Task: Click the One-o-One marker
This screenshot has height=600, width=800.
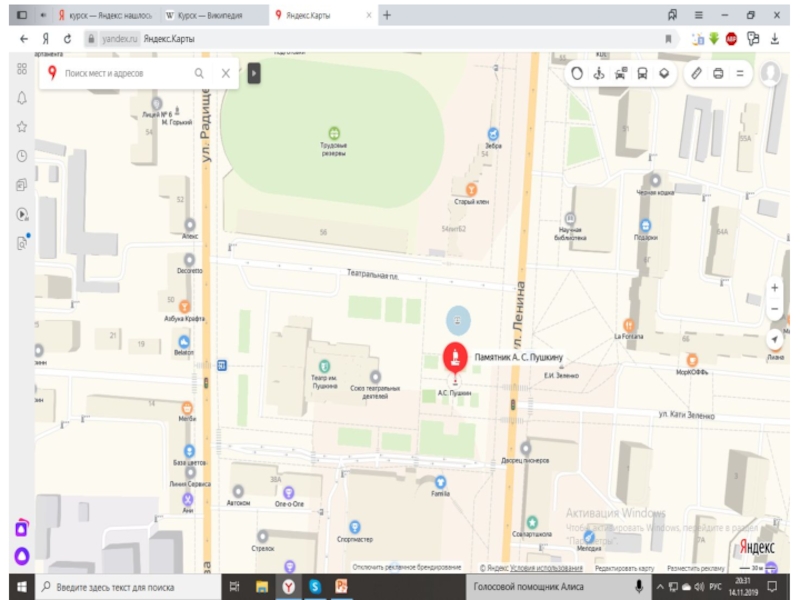Action: coord(289,492)
